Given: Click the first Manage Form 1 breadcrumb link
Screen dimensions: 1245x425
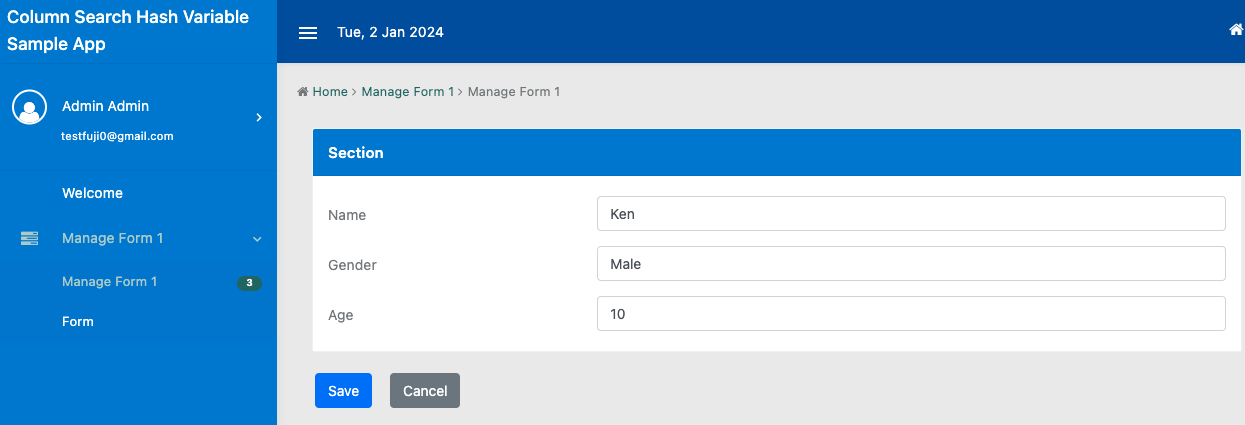Looking at the screenshot, I should click(407, 92).
